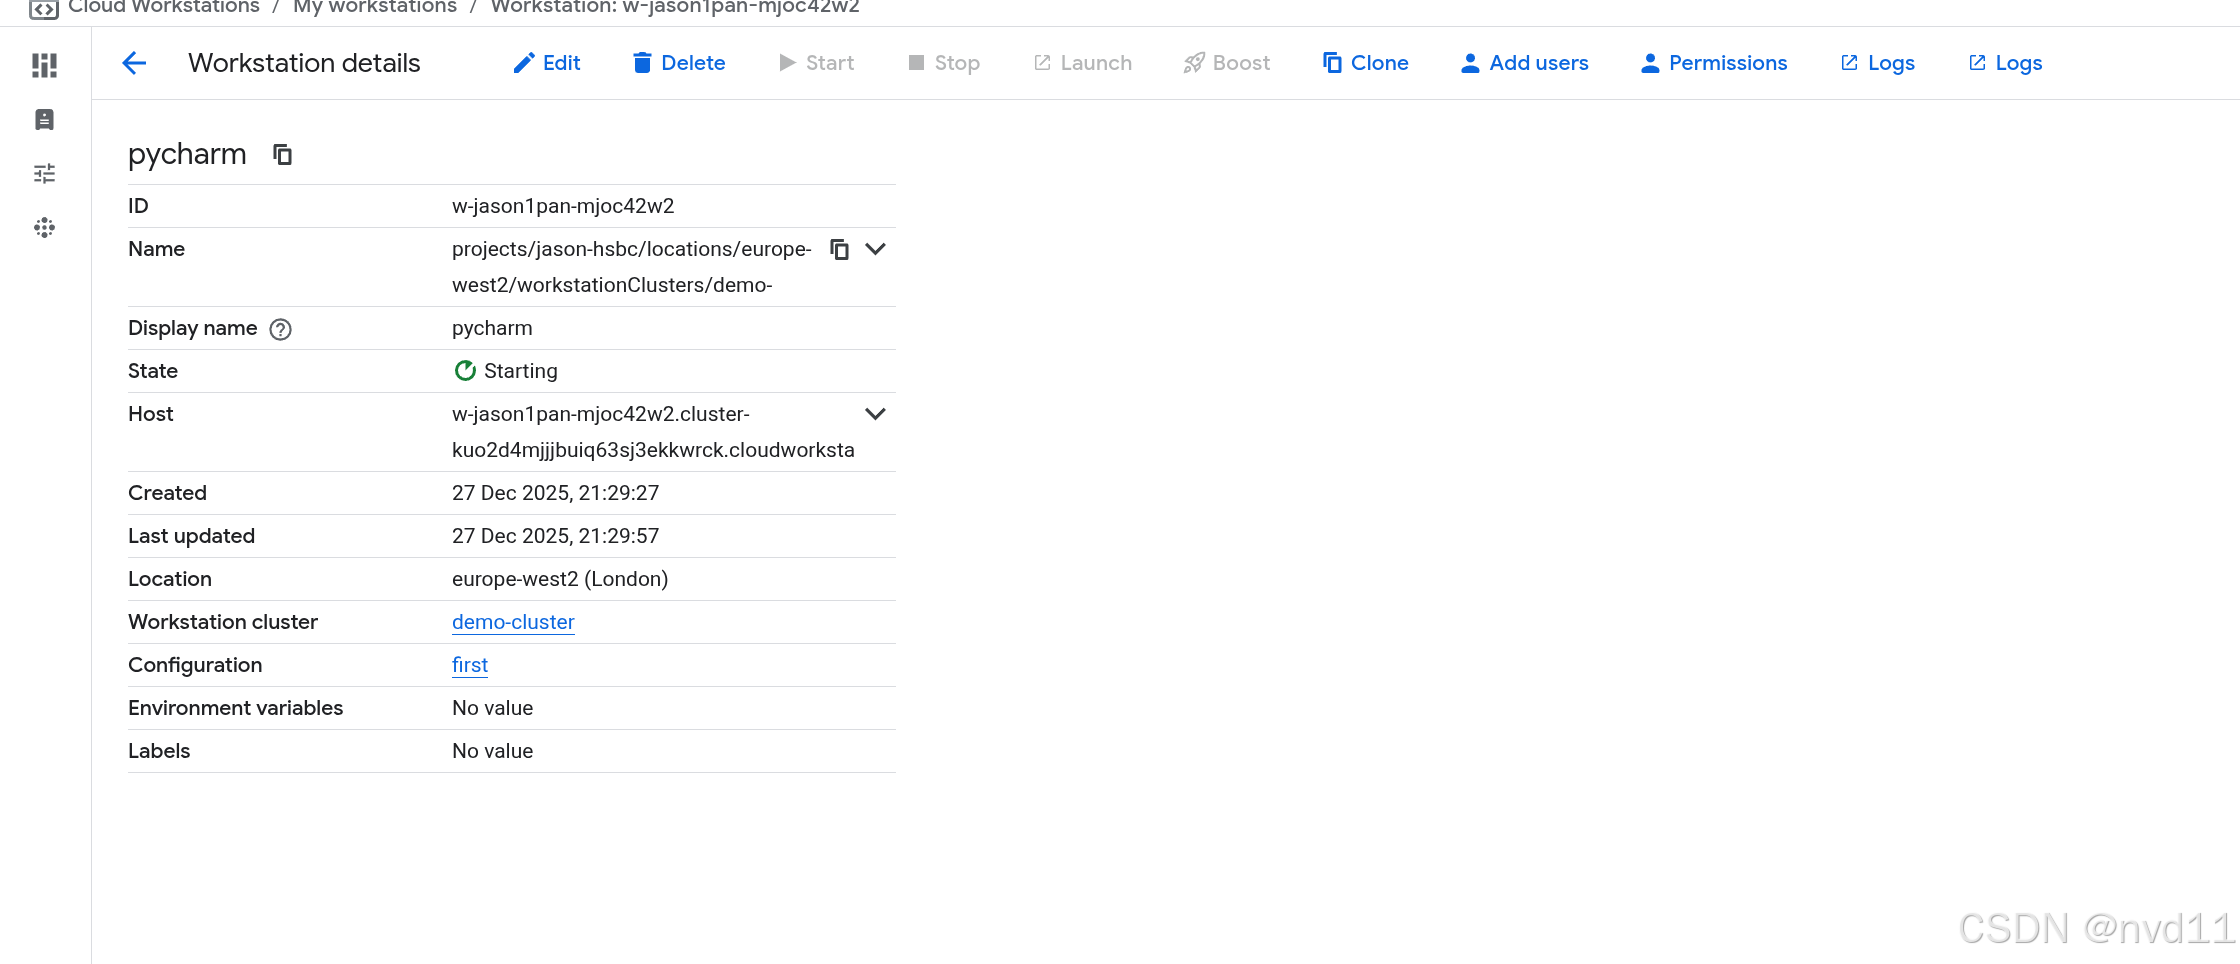The image size is (2240, 964).
Task: Click Edit in the toolbar
Action: tap(546, 63)
